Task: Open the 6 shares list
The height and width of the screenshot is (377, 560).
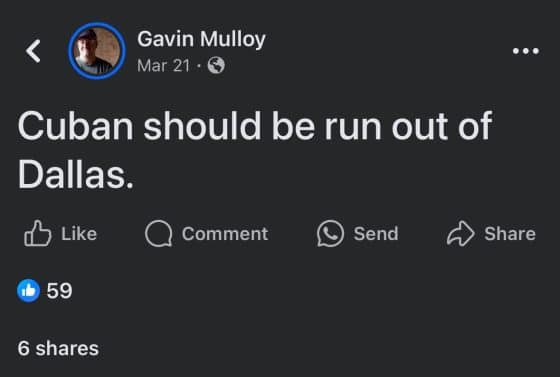Action: [58, 348]
